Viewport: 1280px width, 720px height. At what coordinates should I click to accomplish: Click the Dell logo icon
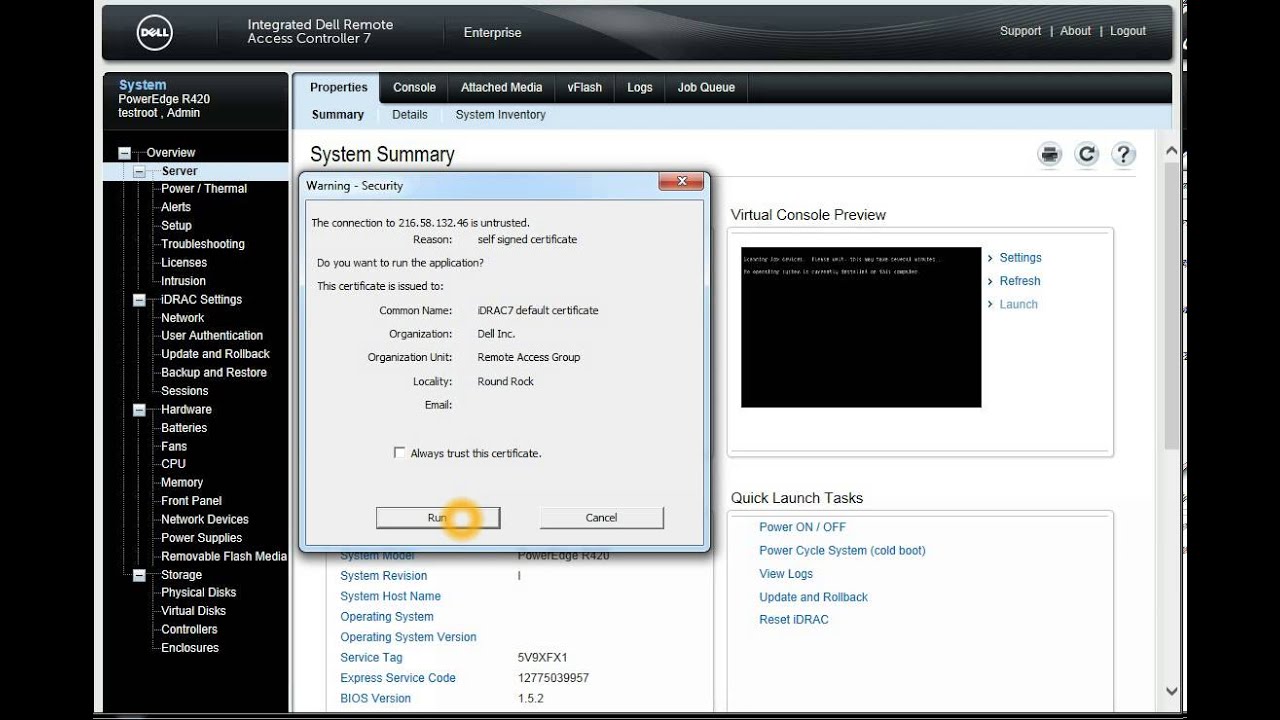155,32
